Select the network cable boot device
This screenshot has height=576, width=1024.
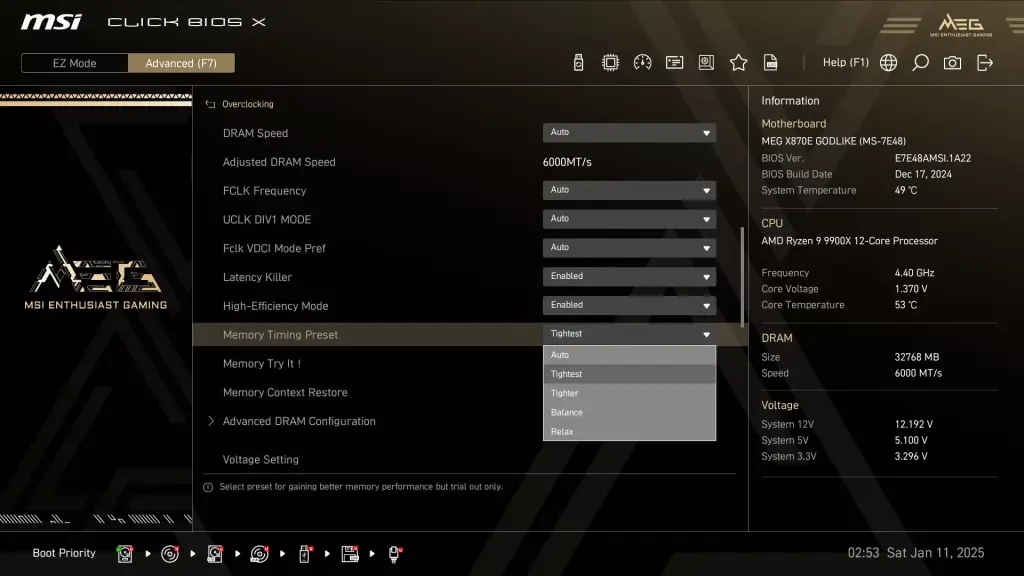(395, 554)
